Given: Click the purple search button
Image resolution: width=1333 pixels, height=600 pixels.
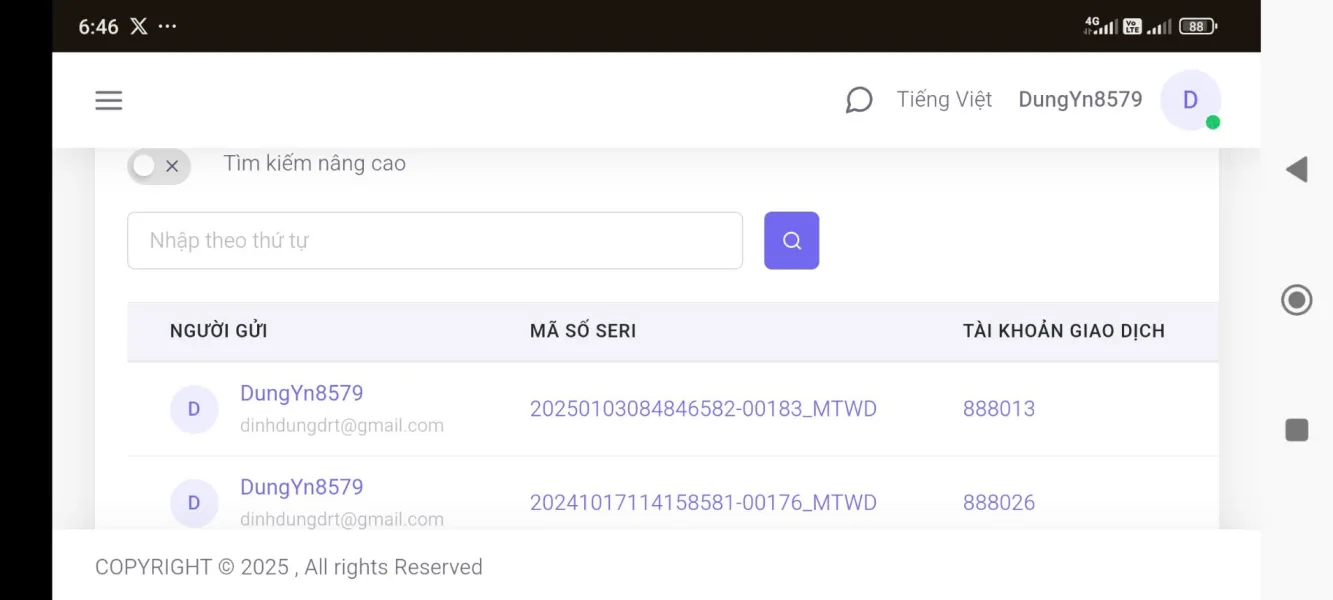Looking at the screenshot, I should pos(791,240).
